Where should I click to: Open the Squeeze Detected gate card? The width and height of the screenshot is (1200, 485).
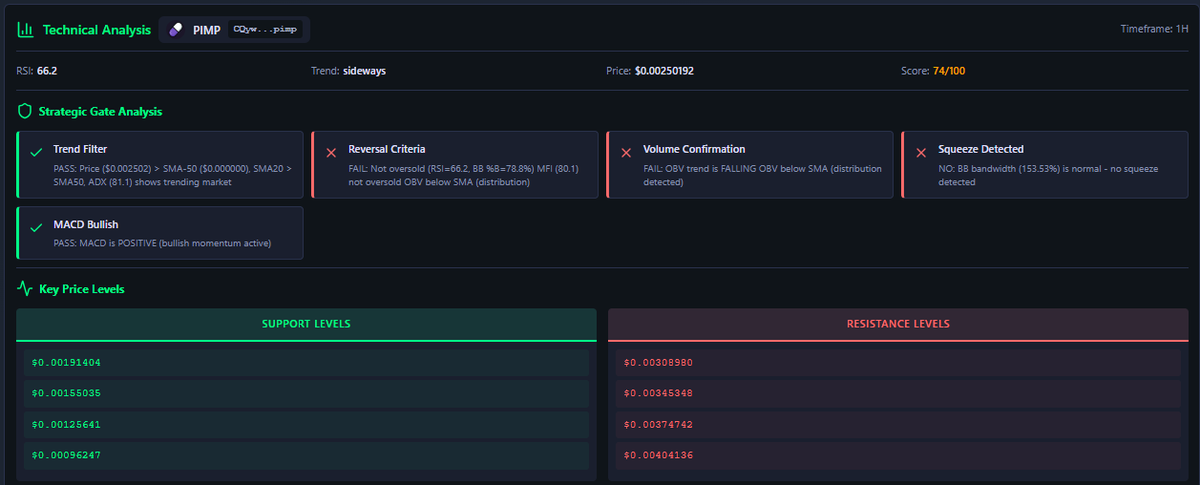1045,165
